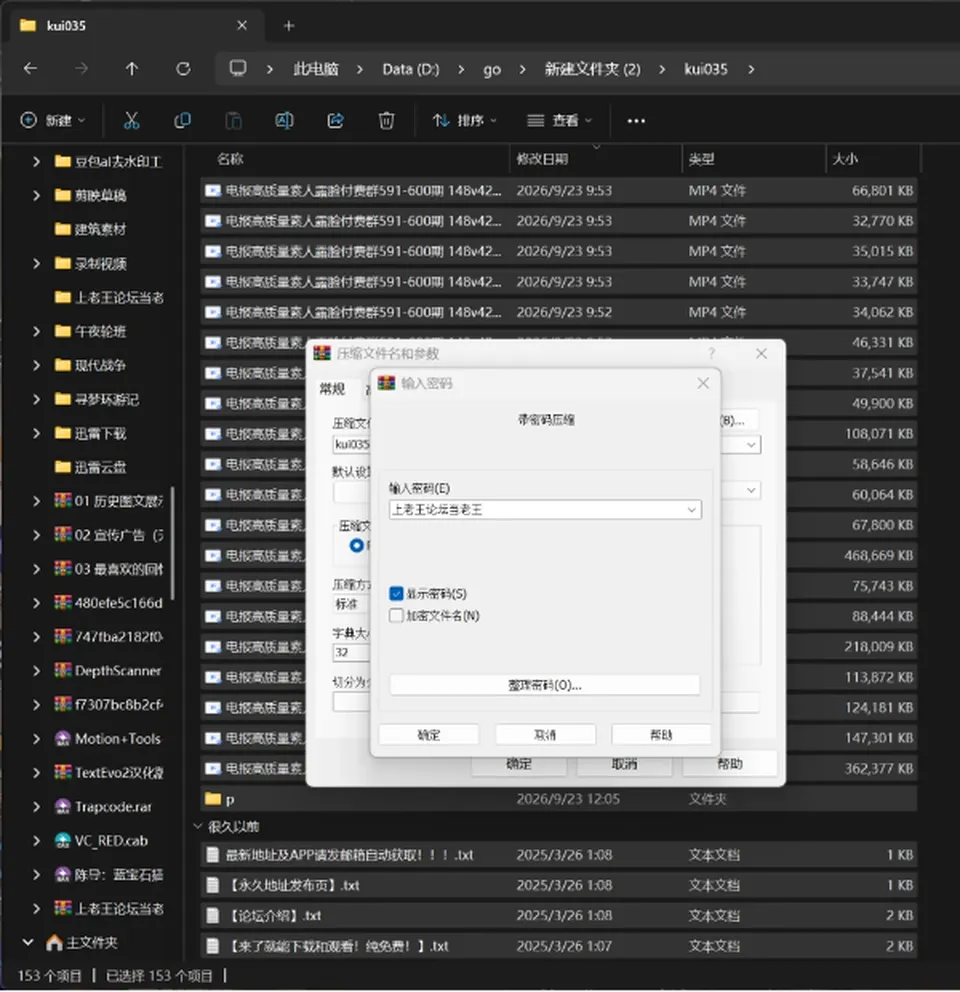Click 取消 in the archive parameters dialog
Viewport: 960px width, 992px height.
coord(624,764)
